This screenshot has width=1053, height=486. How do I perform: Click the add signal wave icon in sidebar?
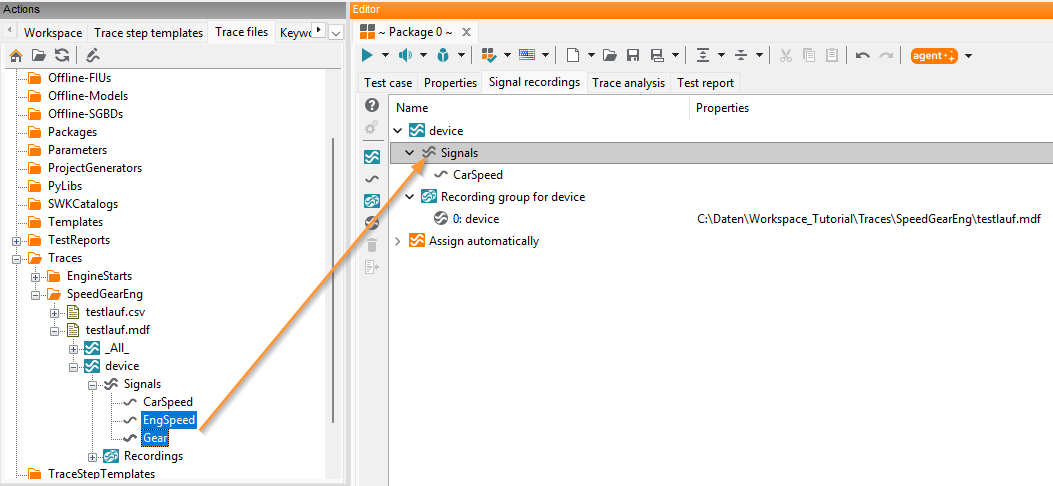[371, 179]
